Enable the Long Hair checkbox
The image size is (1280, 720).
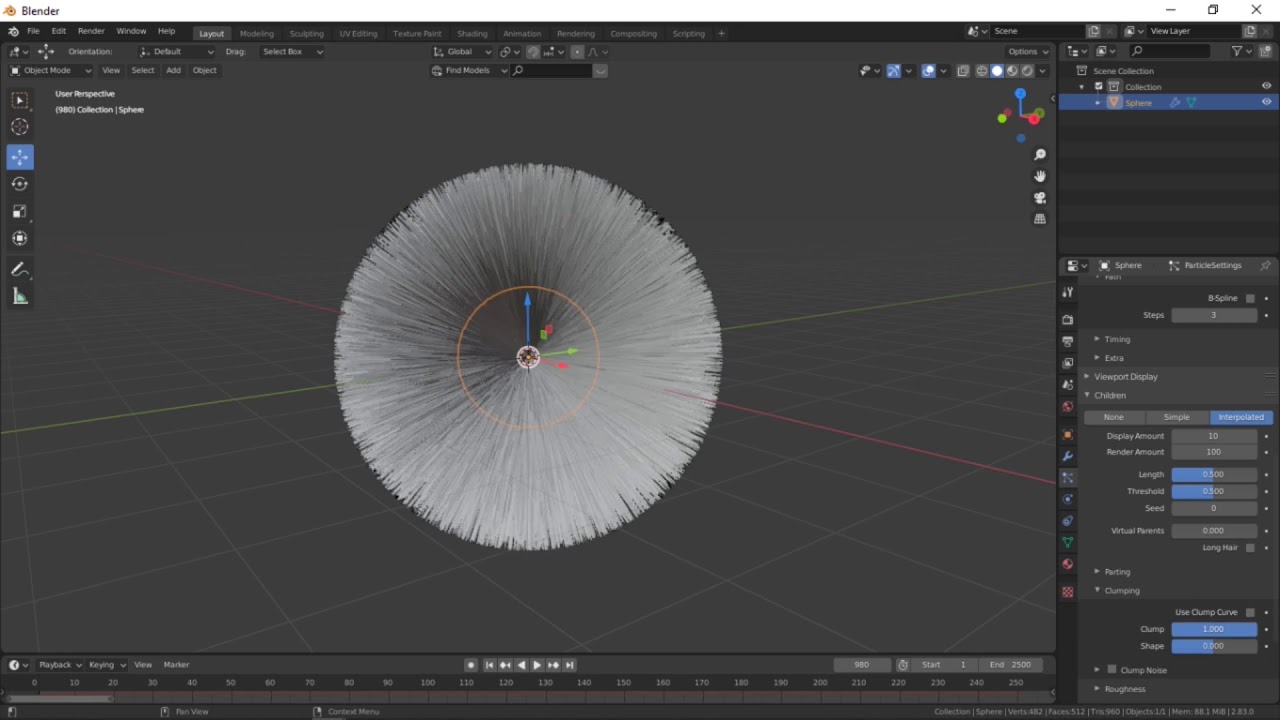coord(1250,548)
